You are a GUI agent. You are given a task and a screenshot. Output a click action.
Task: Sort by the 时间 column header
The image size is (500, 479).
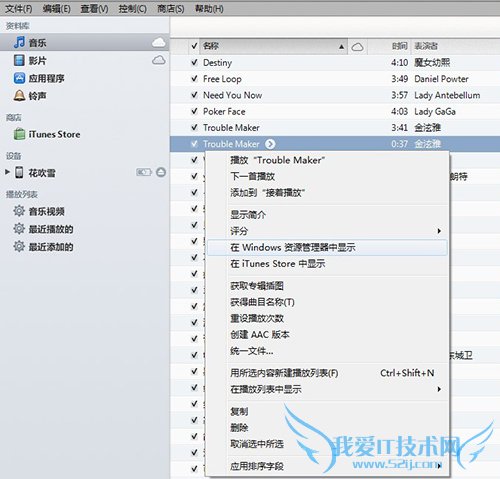399,46
